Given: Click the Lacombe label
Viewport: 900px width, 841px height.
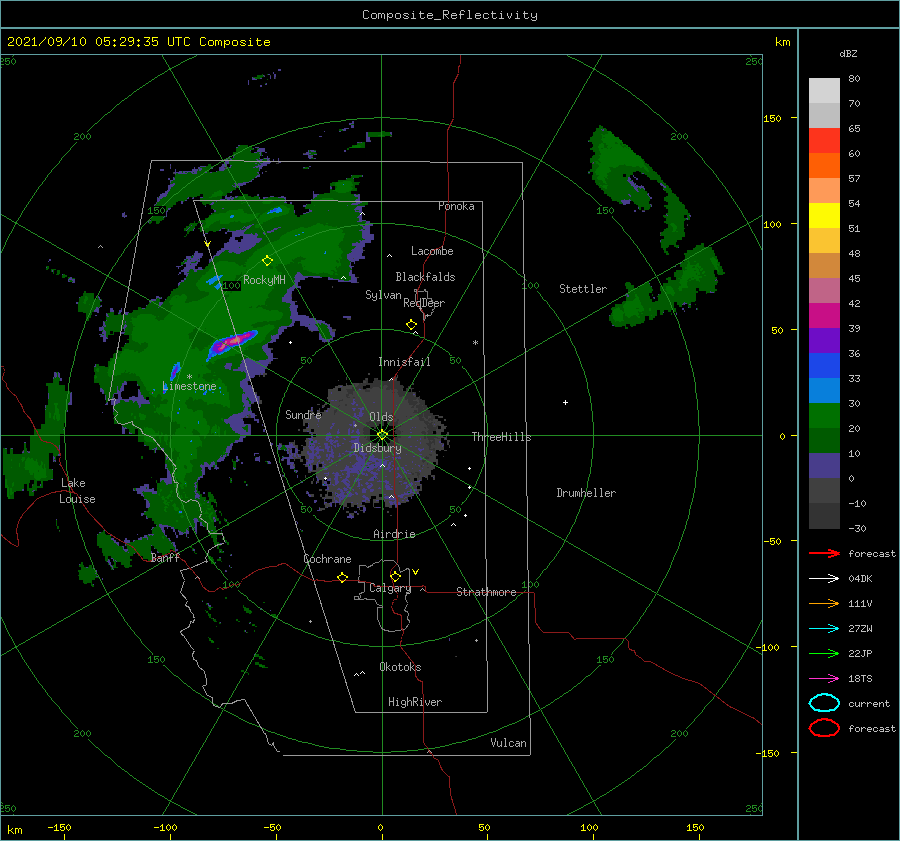Looking at the screenshot, I should click(432, 251).
